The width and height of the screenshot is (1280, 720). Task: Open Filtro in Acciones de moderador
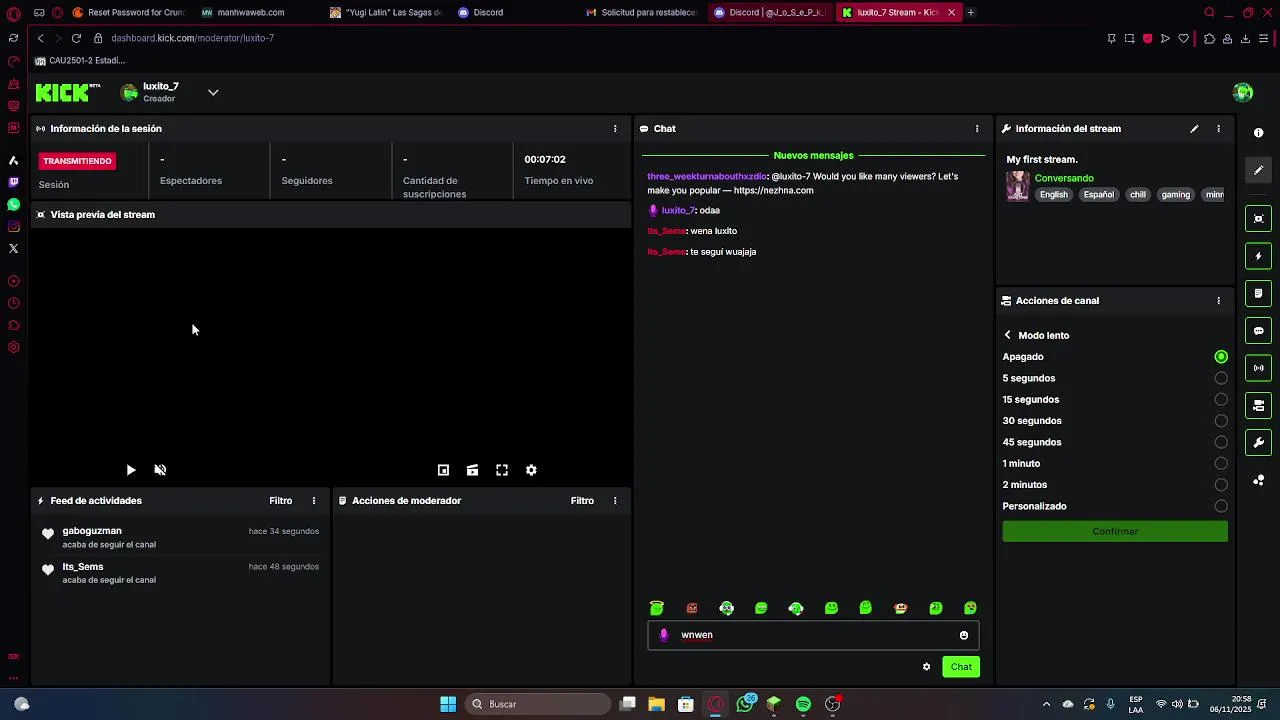pos(582,501)
